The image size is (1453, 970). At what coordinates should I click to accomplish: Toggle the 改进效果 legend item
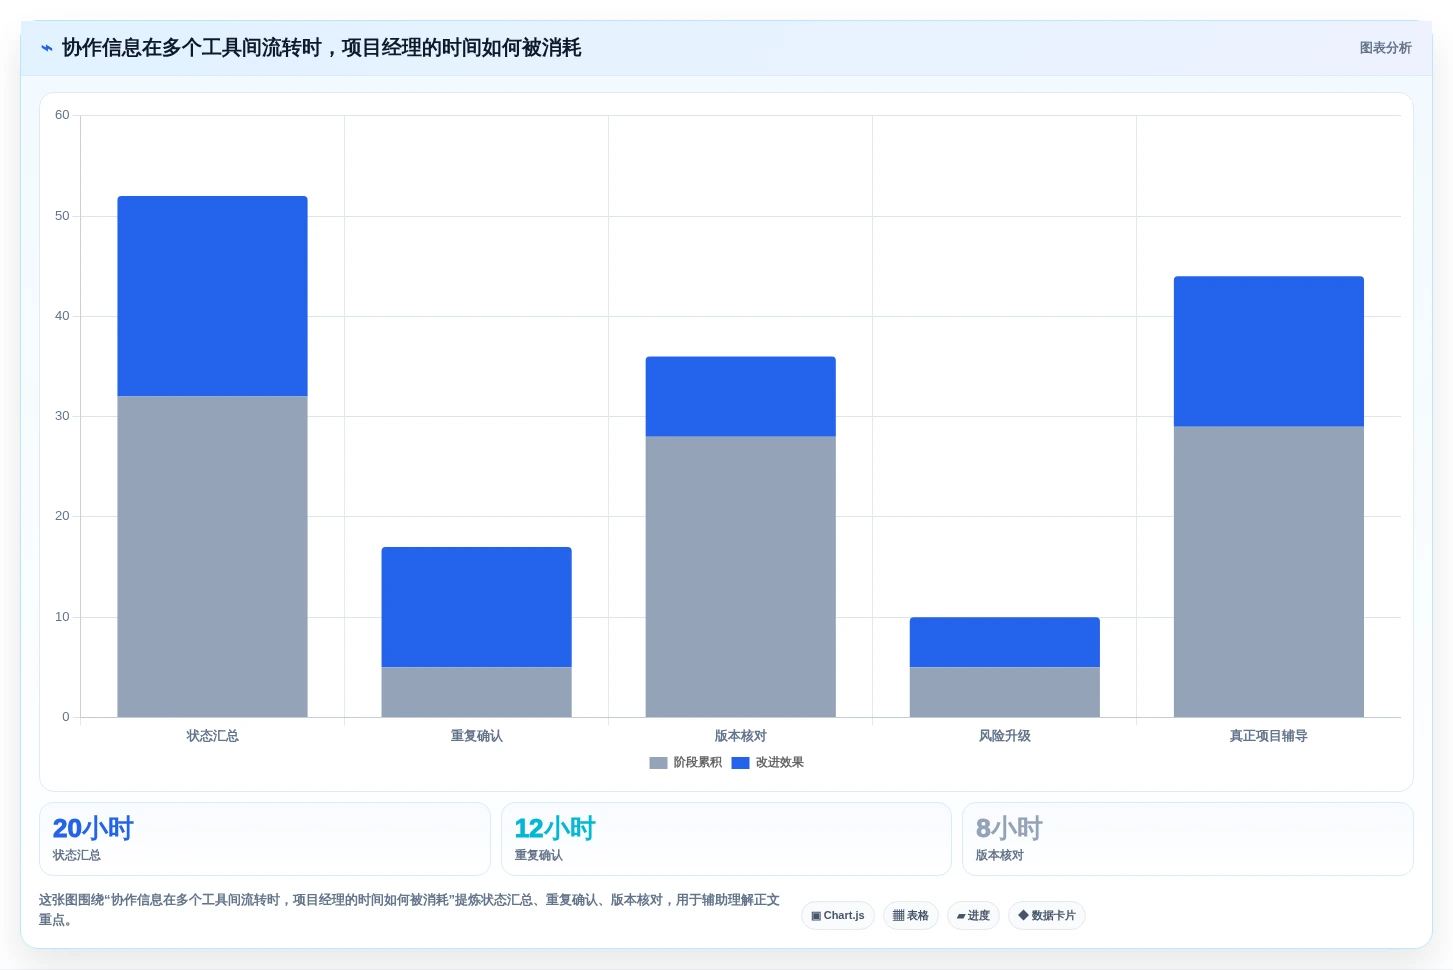click(767, 762)
